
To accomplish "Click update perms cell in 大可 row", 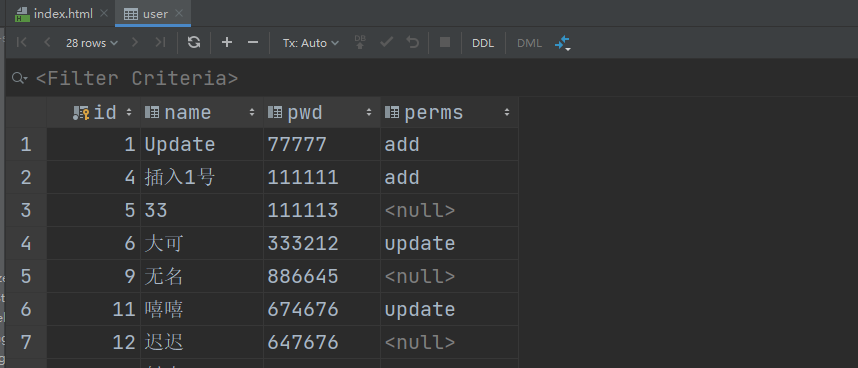I will tap(449, 243).
